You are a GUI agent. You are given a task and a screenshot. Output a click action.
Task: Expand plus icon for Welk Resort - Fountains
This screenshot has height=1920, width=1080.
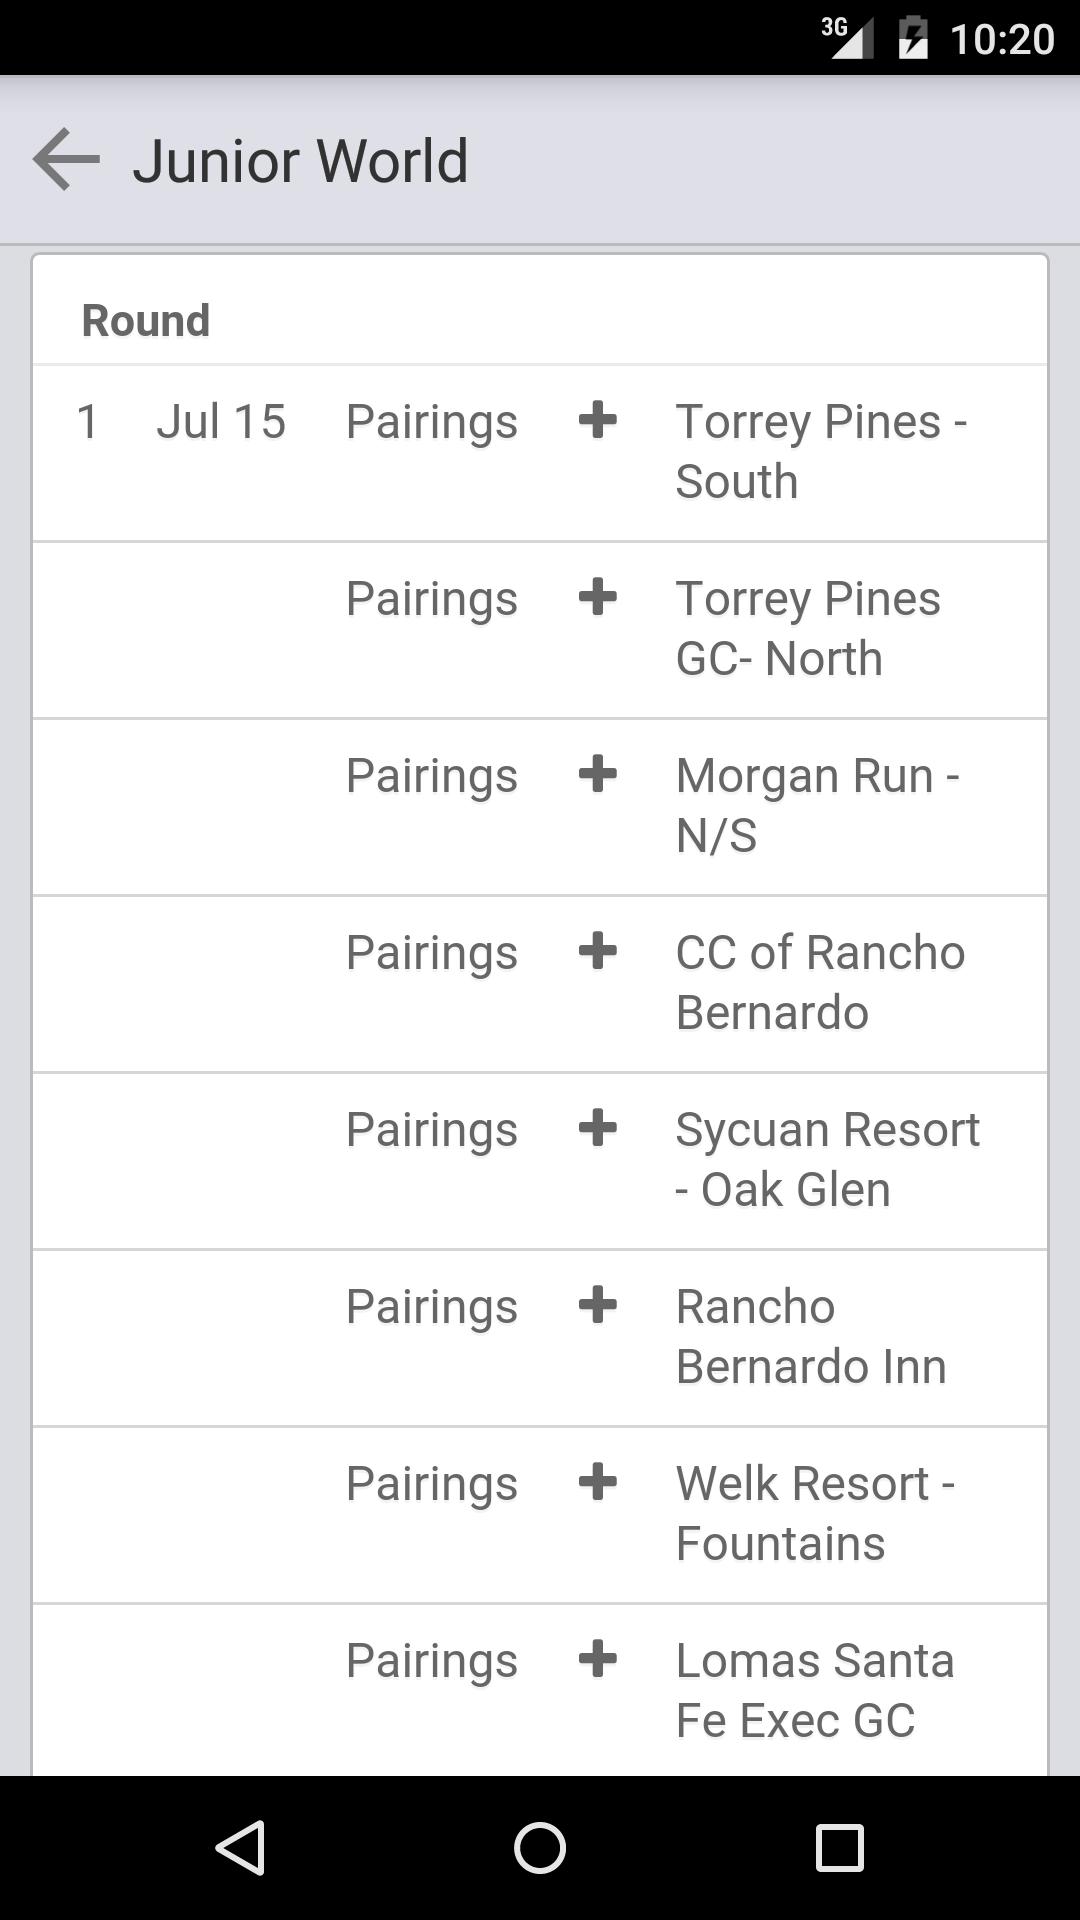(597, 1482)
